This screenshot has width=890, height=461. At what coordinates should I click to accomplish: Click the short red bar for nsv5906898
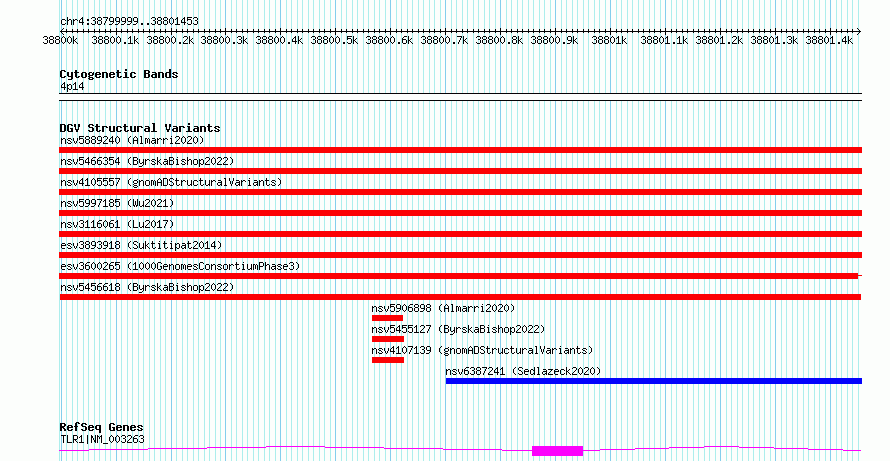tap(387, 318)
